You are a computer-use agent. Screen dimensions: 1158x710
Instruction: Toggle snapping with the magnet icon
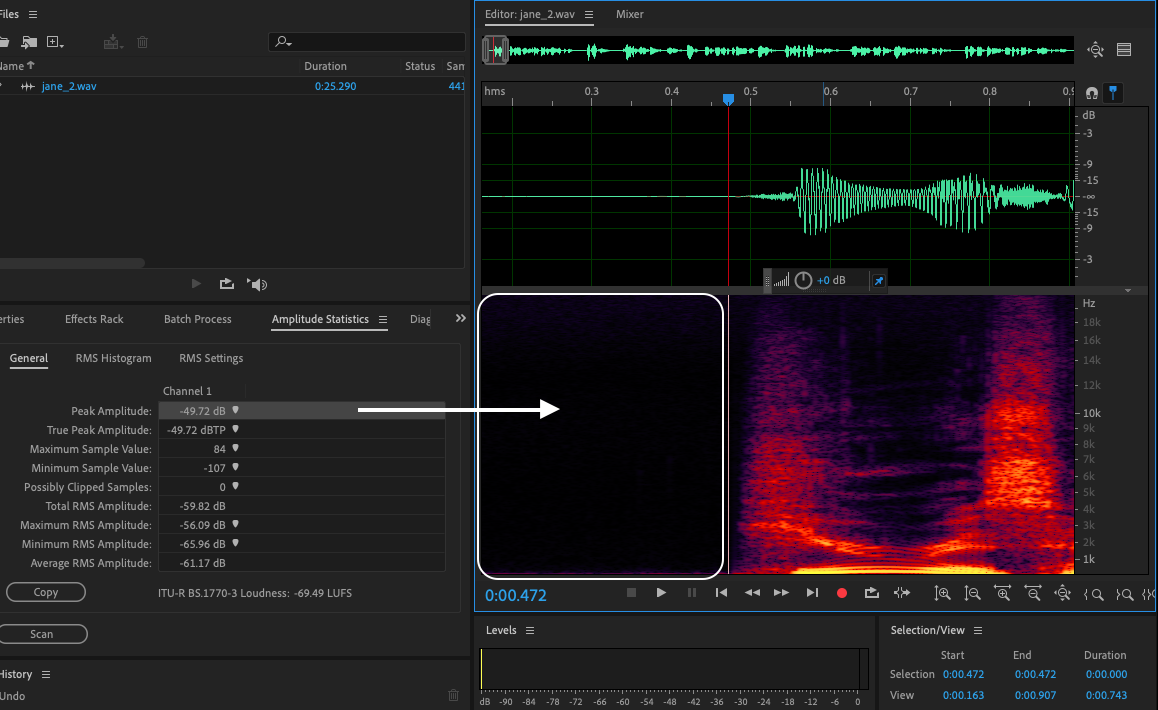(x=1092, y=93)
